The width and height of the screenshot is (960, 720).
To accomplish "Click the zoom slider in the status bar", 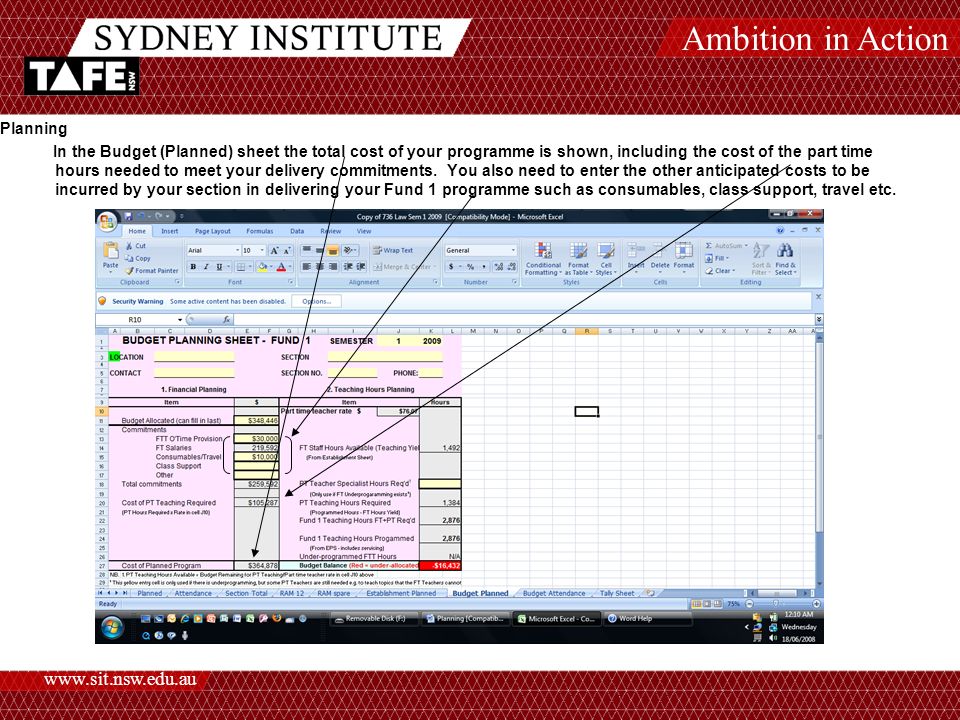I will pos(776,604).
